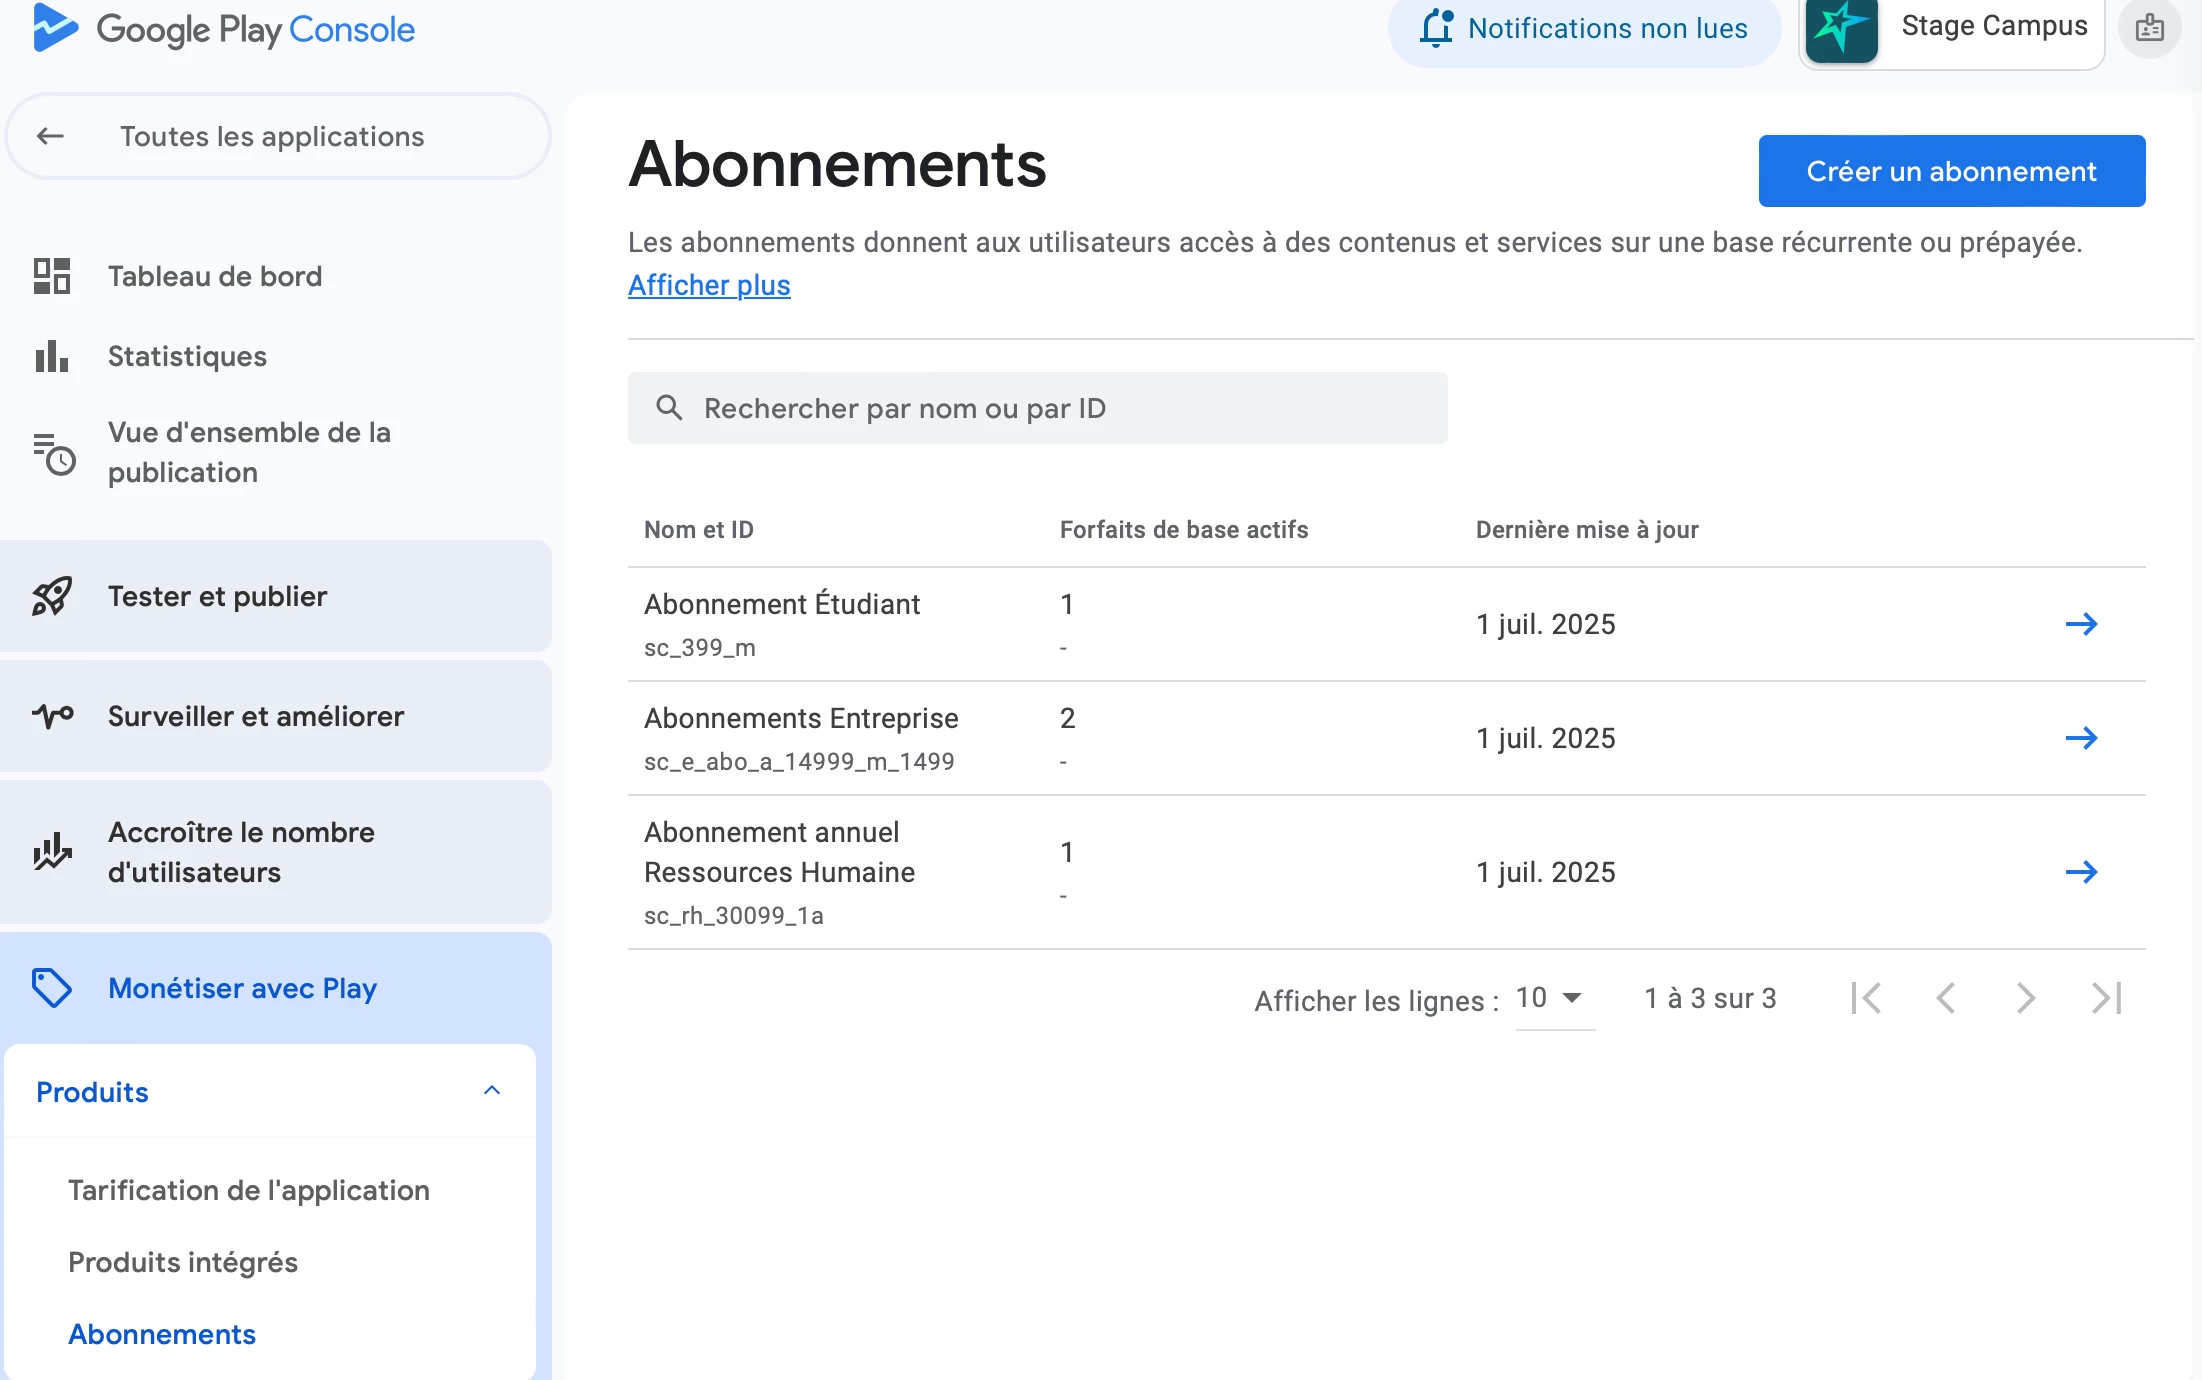Click Créer un abonnement button
This screenshot has width=2202, height=1380.
tap(1951, 171)
